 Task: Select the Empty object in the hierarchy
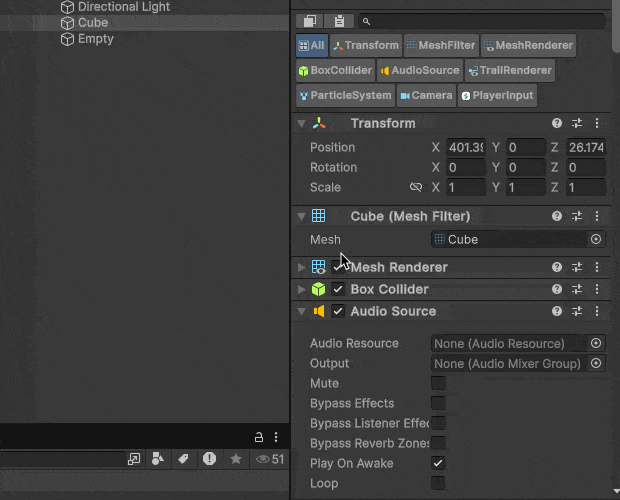pyautogui.click(x=95, y=39)
